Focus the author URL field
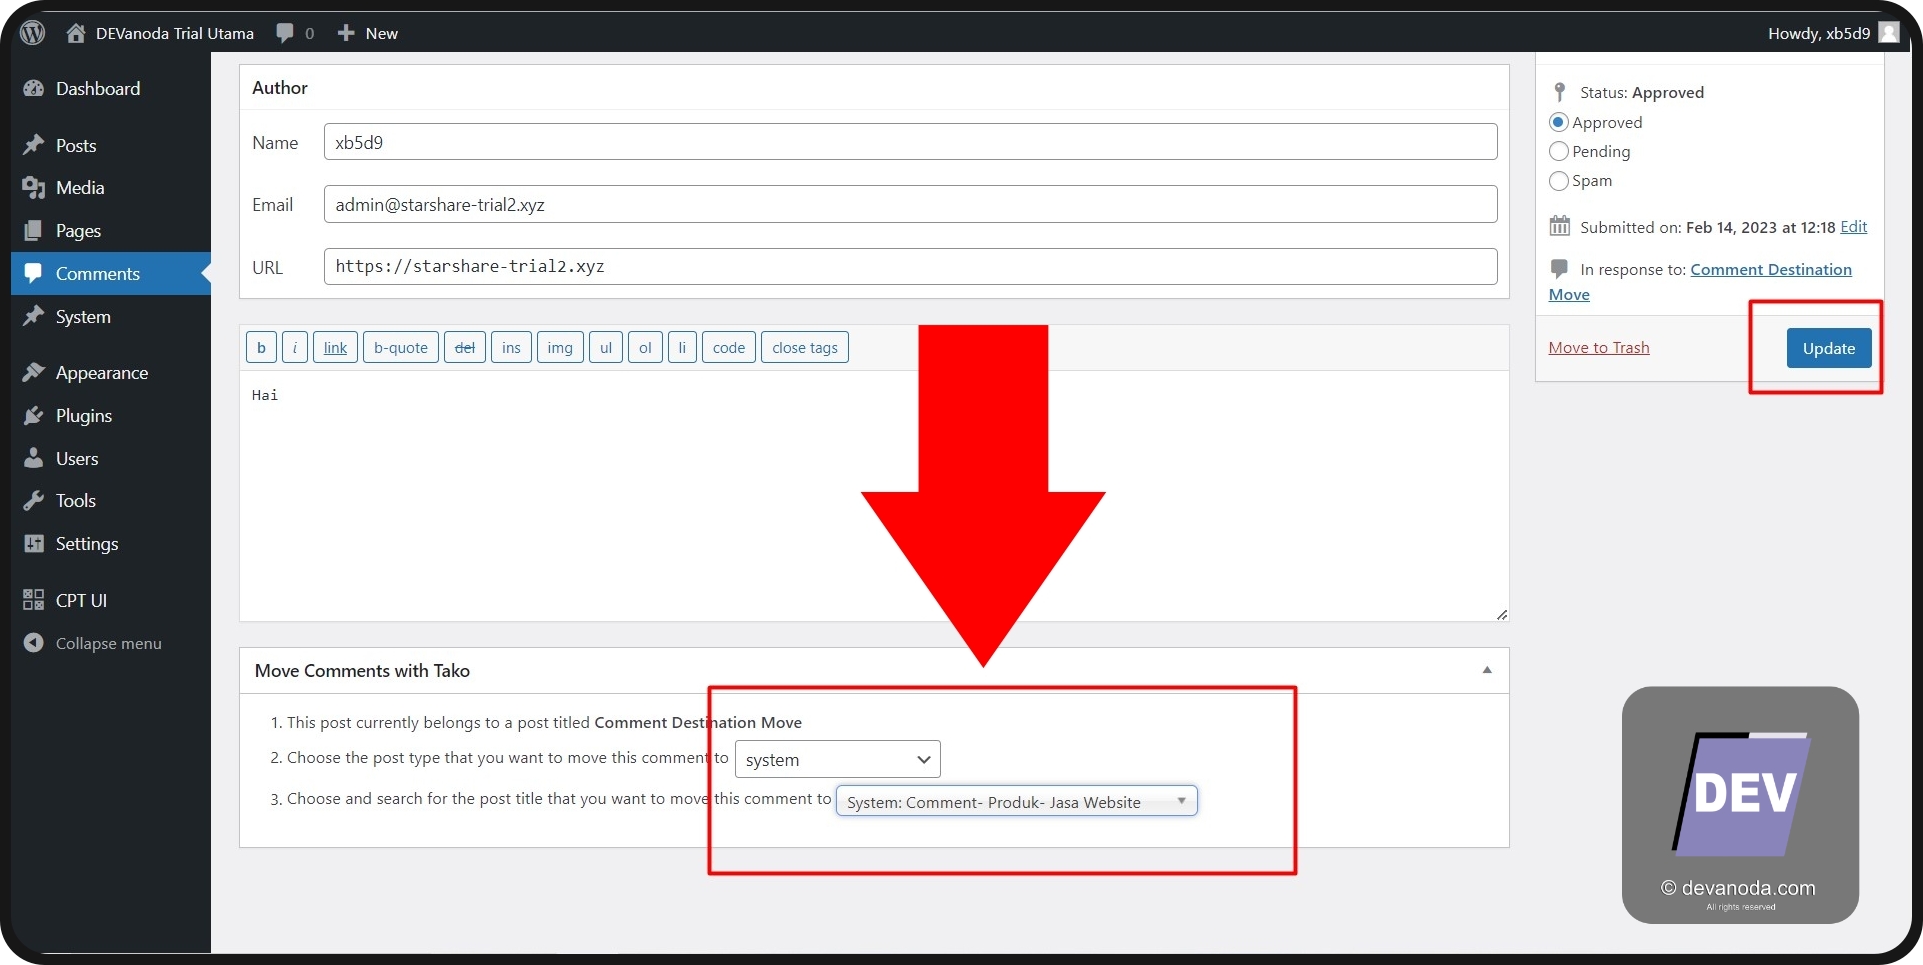This screenshot has height=965, width=1923. point(910,266)
